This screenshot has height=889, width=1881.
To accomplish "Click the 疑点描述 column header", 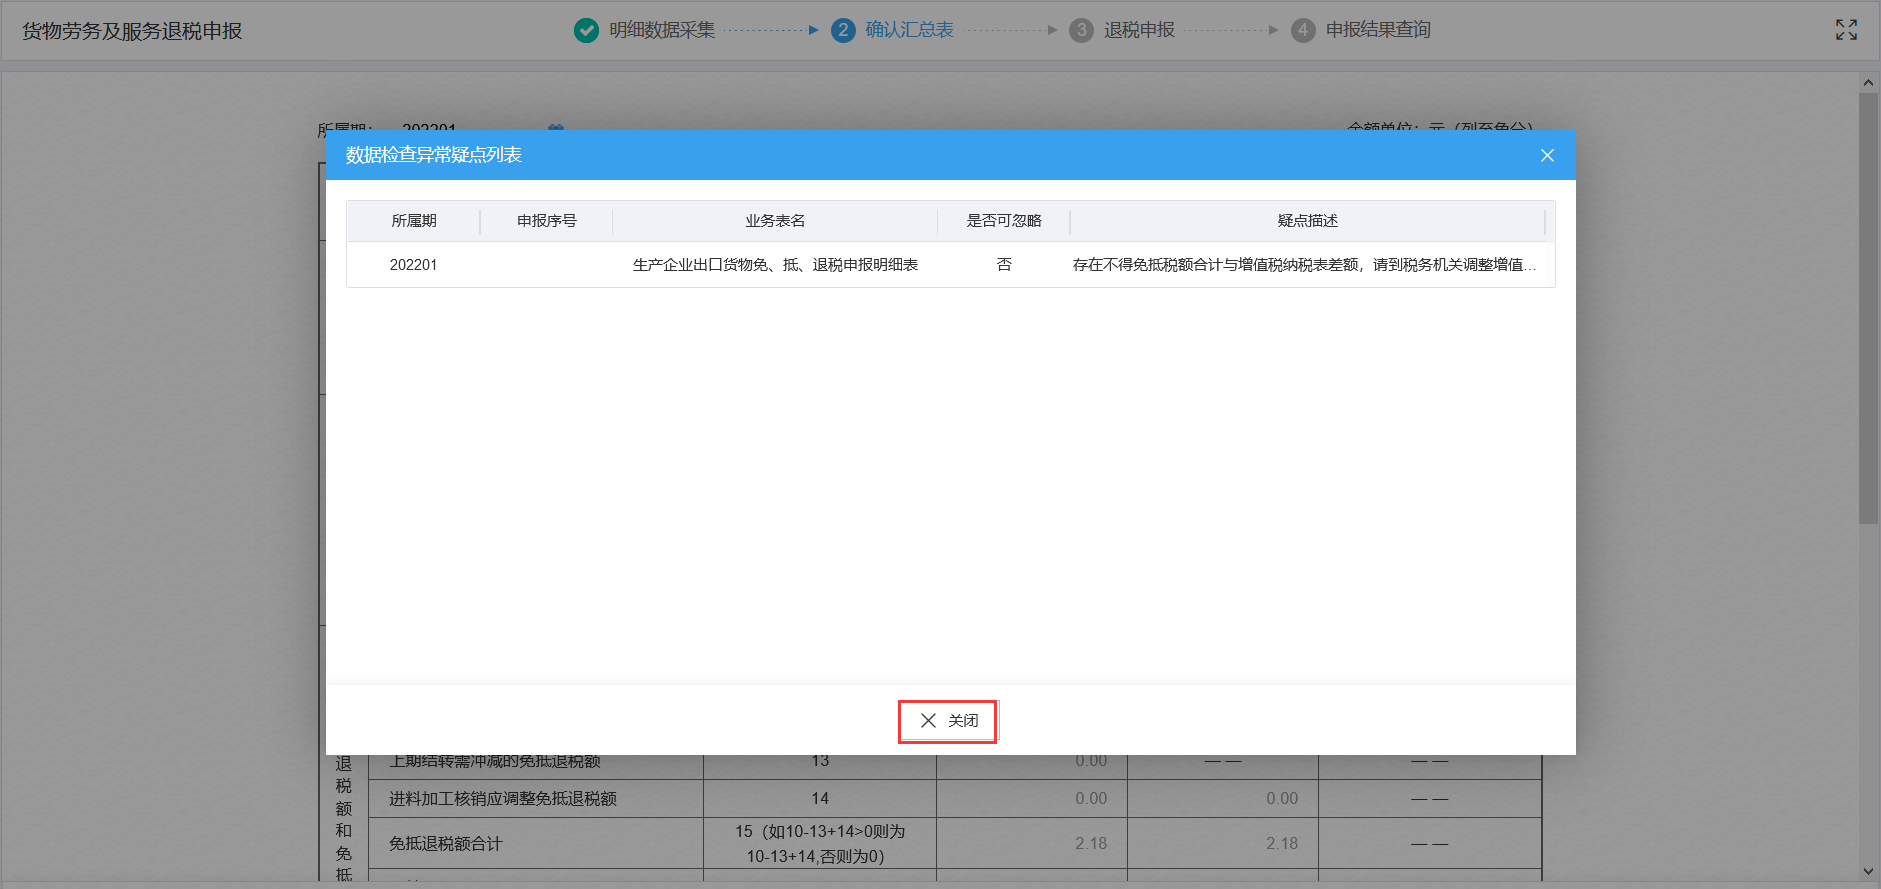I will [x=1307, y=221].
